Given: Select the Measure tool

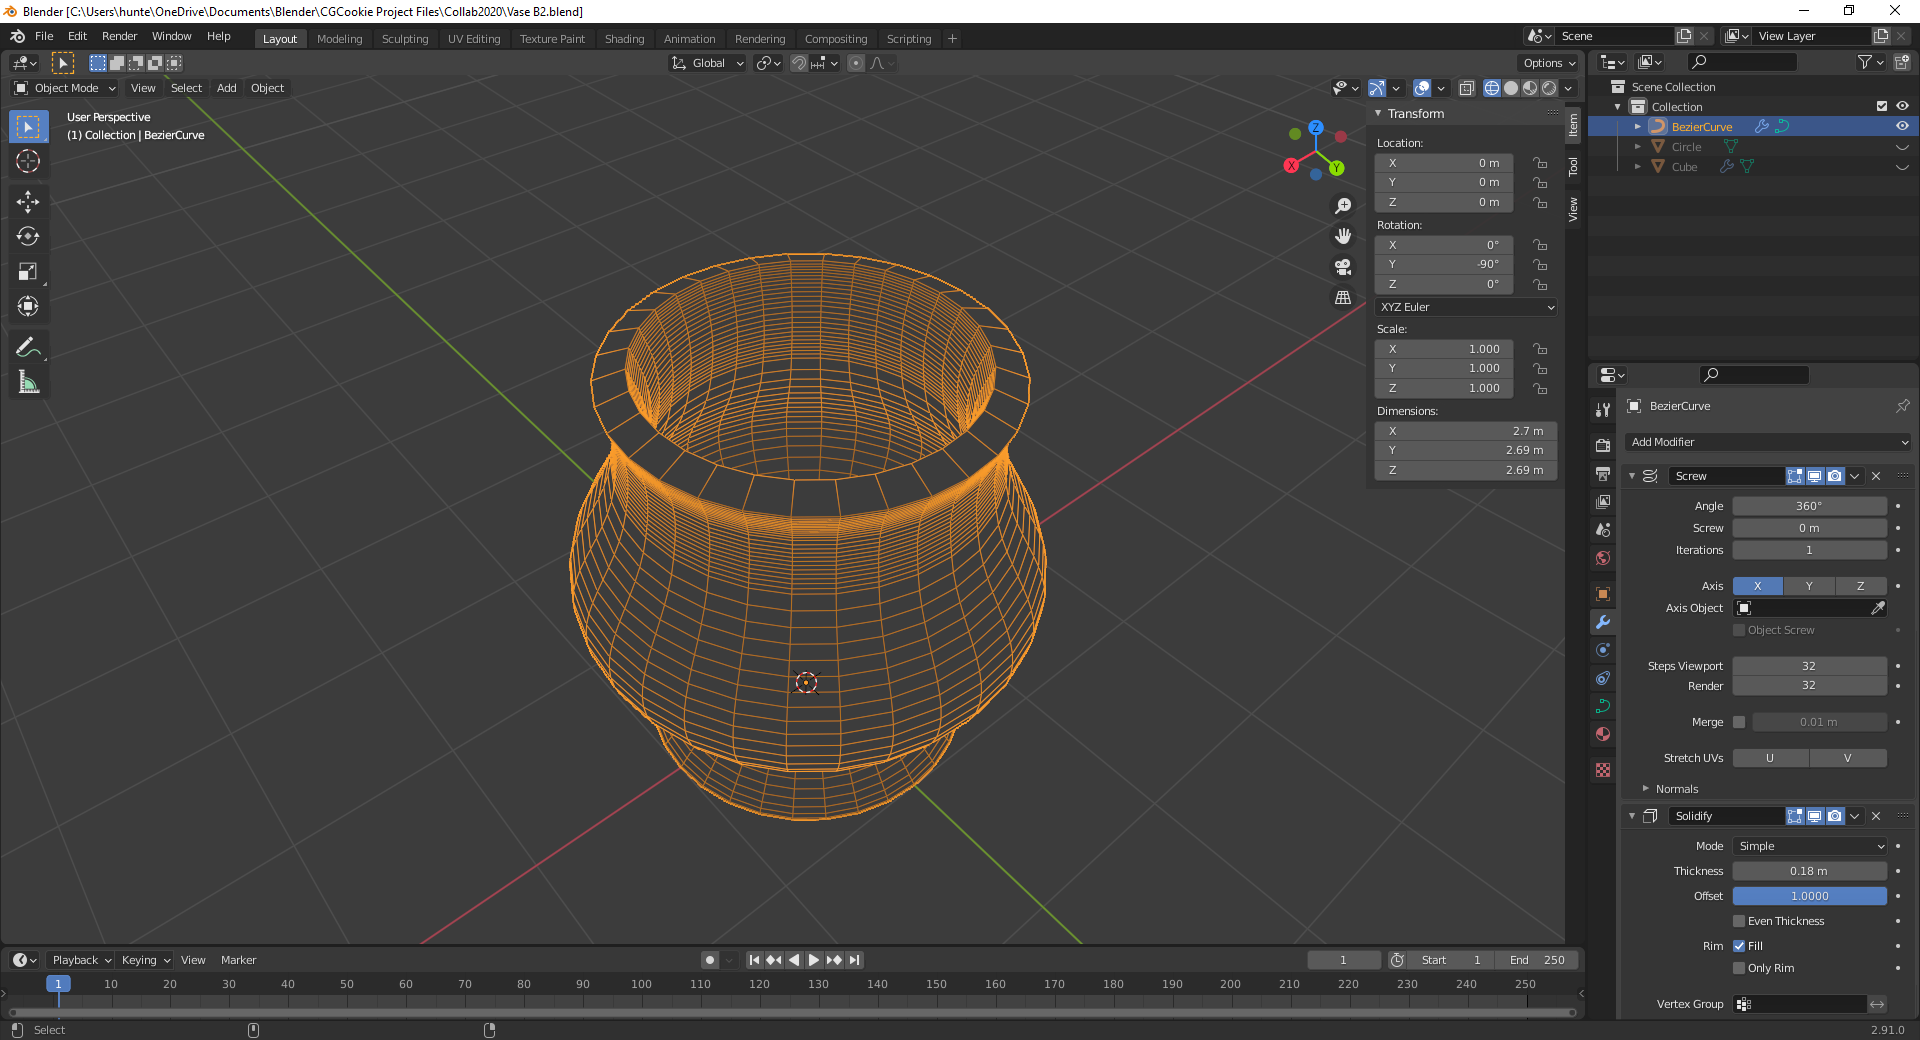Looking at the screenshot, I should [28, 382].
